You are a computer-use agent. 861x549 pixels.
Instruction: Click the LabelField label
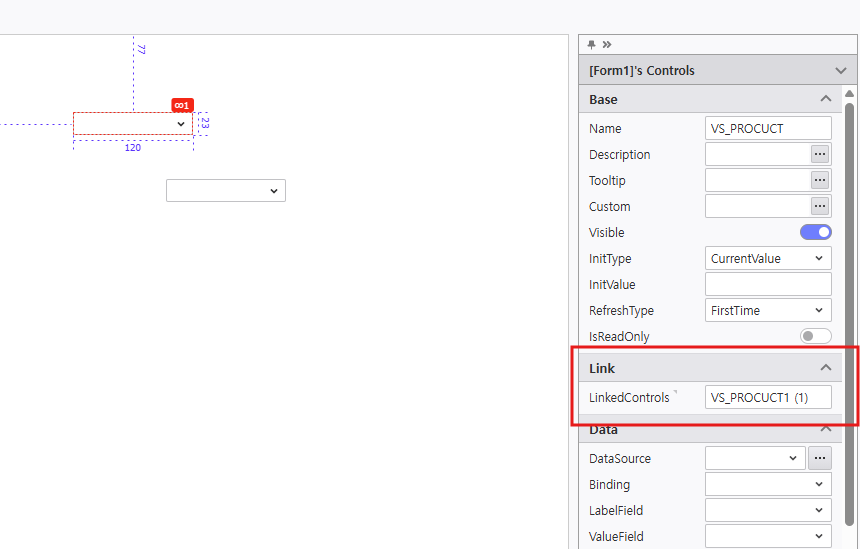point(616,511)
